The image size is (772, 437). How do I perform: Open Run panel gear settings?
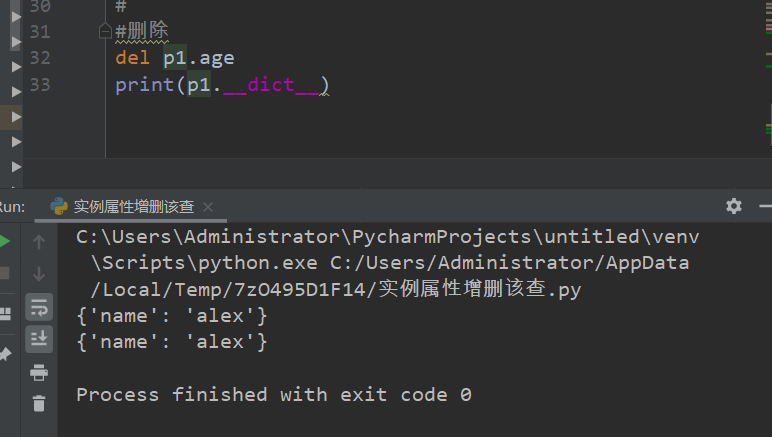(x=734, y=206)
